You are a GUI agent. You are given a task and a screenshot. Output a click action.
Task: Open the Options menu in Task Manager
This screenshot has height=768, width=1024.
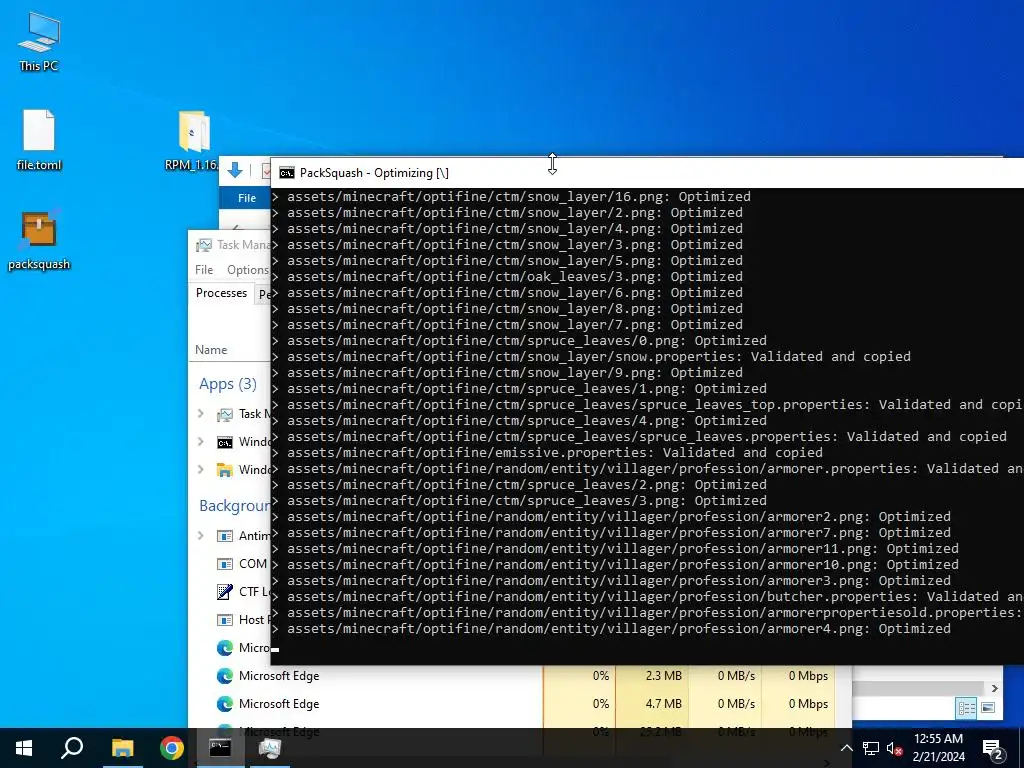click(x=248, y=270)
